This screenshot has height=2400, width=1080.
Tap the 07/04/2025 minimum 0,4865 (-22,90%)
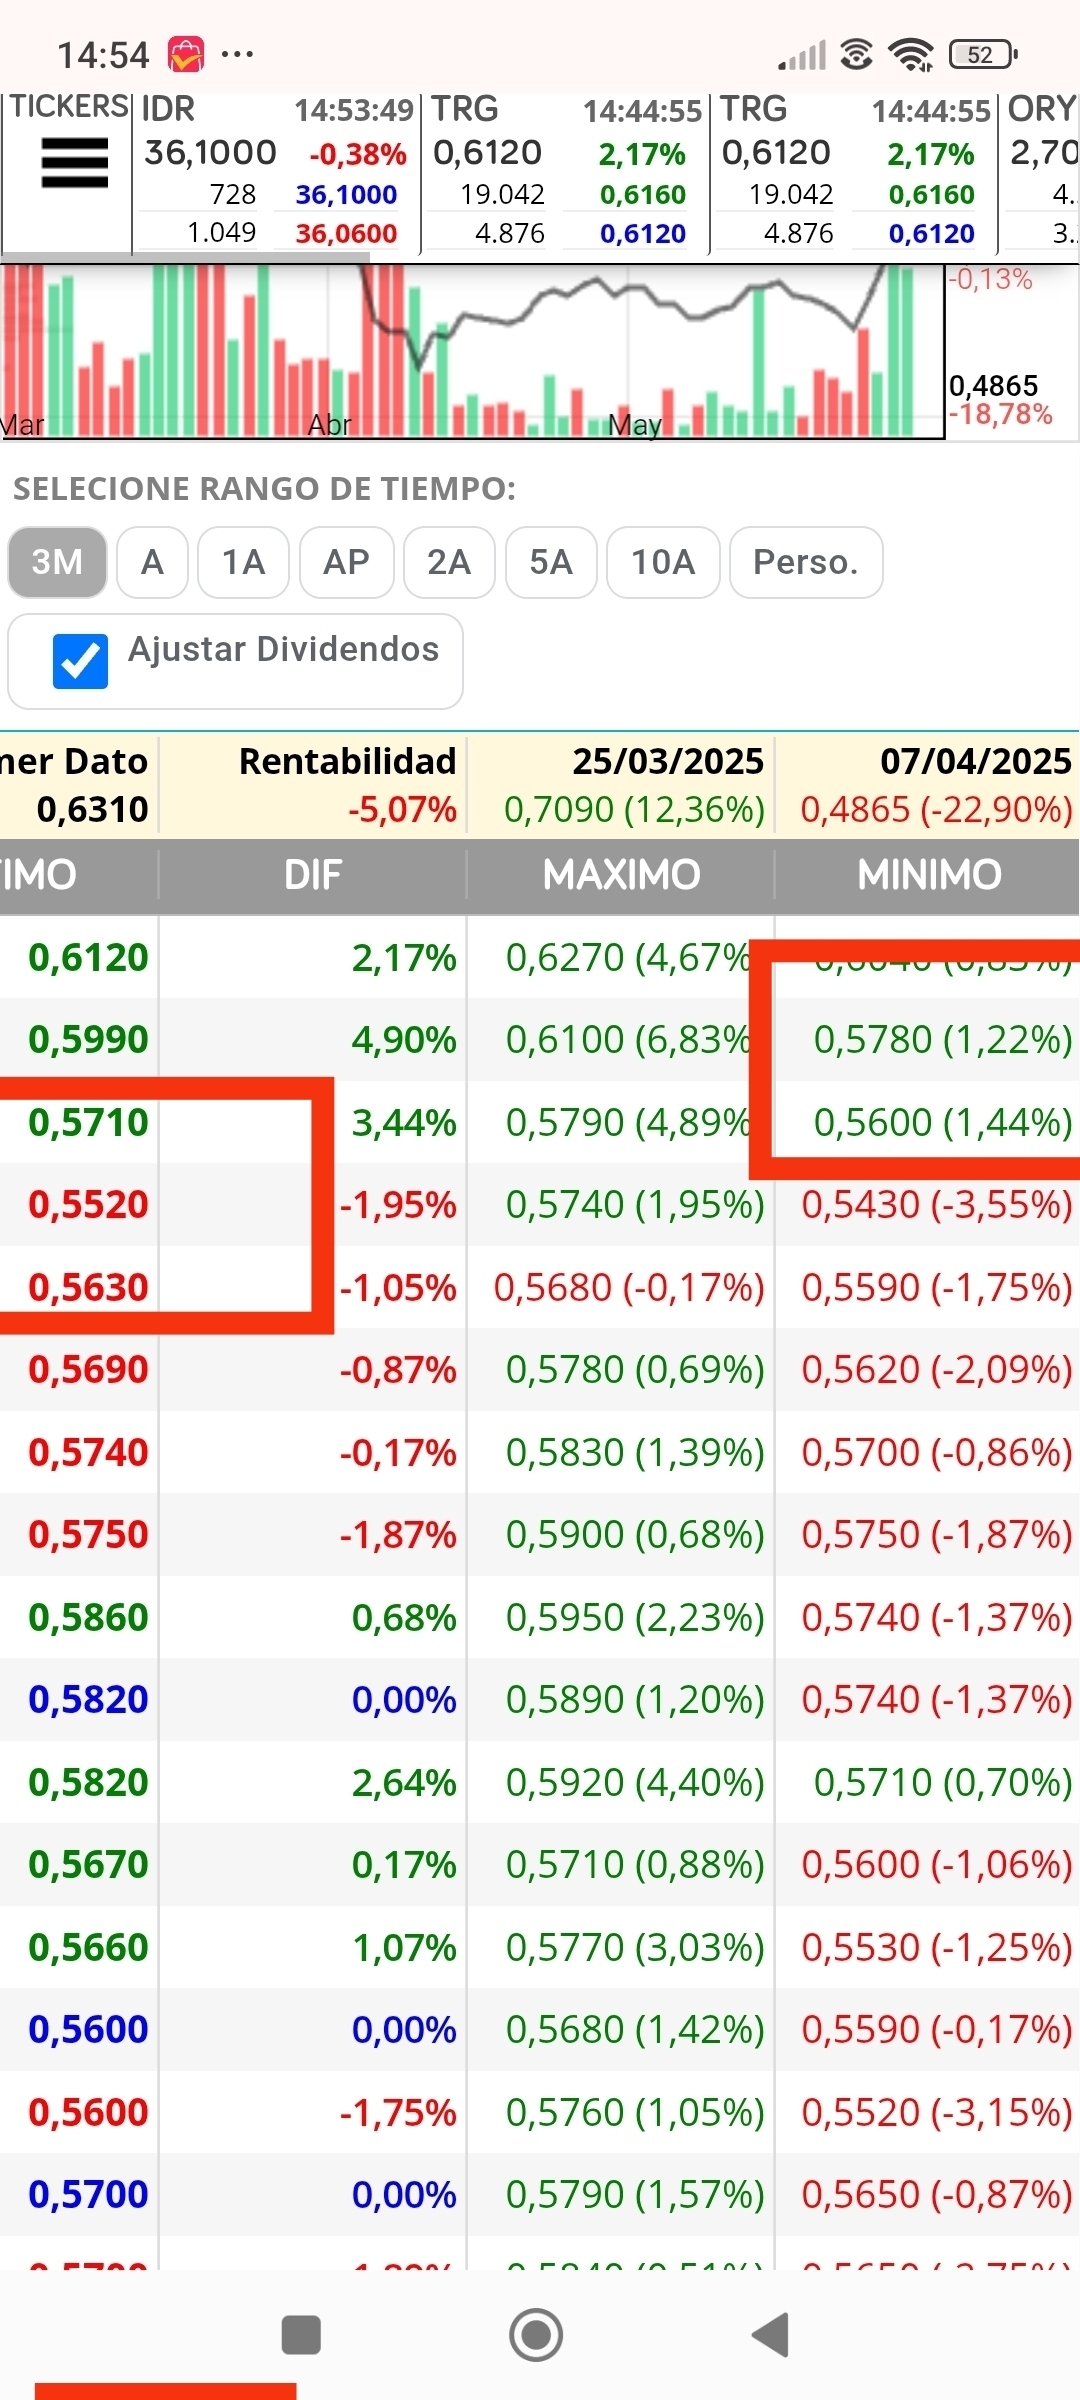pos(936,809)
